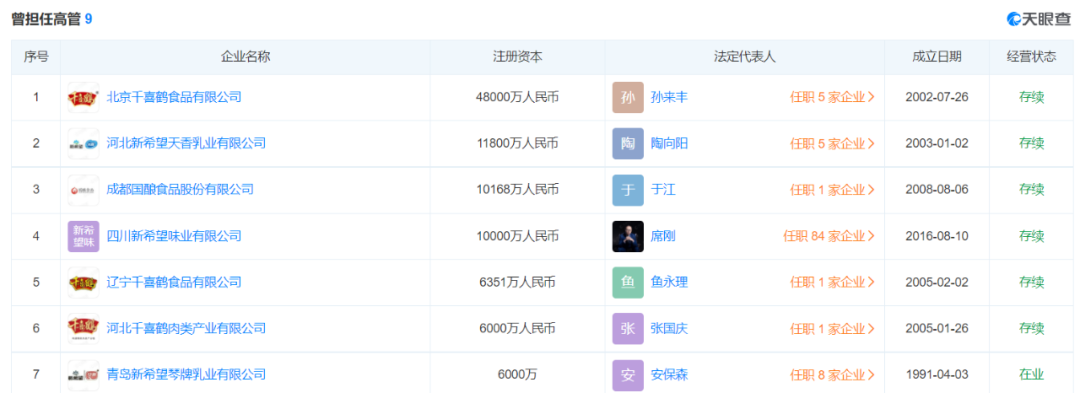Click the 安 avatar badge
This screenshot has height=393, width=1080.
pyautogui.click(x=627, y=375)
